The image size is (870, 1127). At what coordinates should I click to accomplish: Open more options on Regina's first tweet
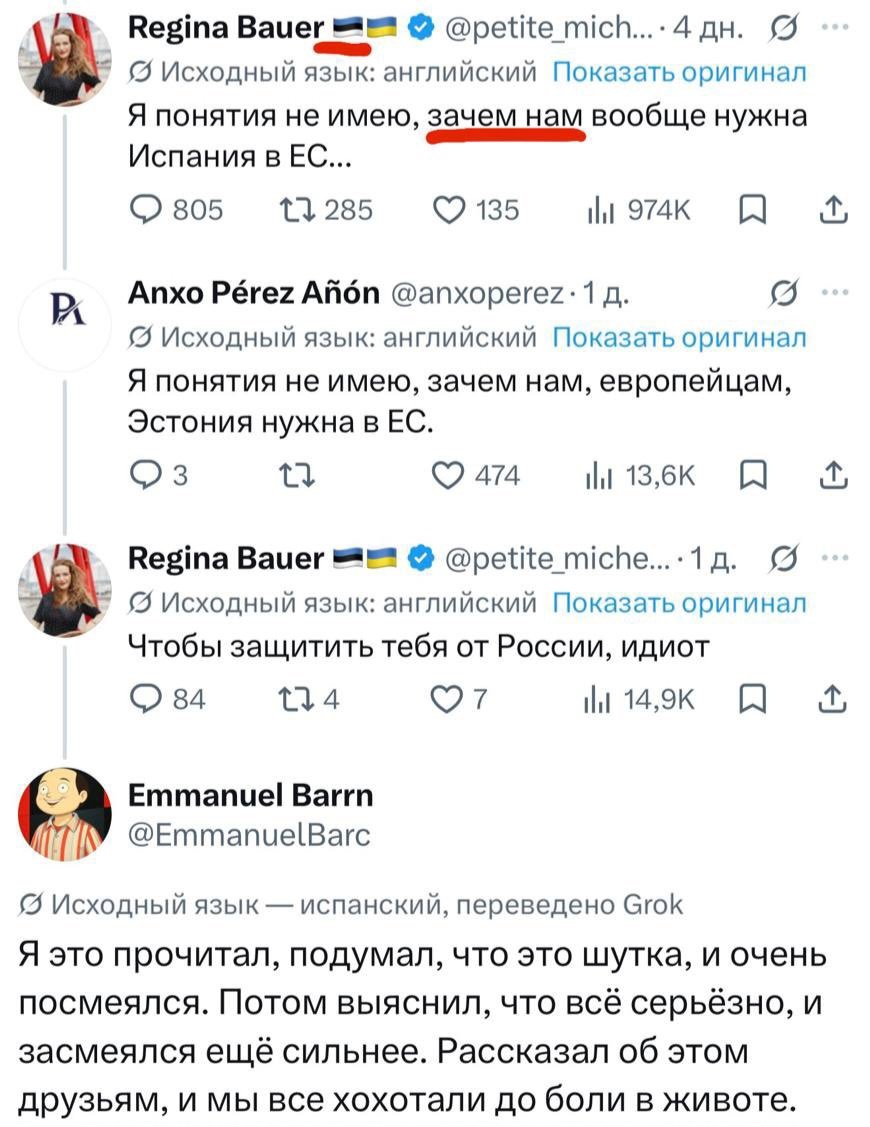click(x=835, y=27)
